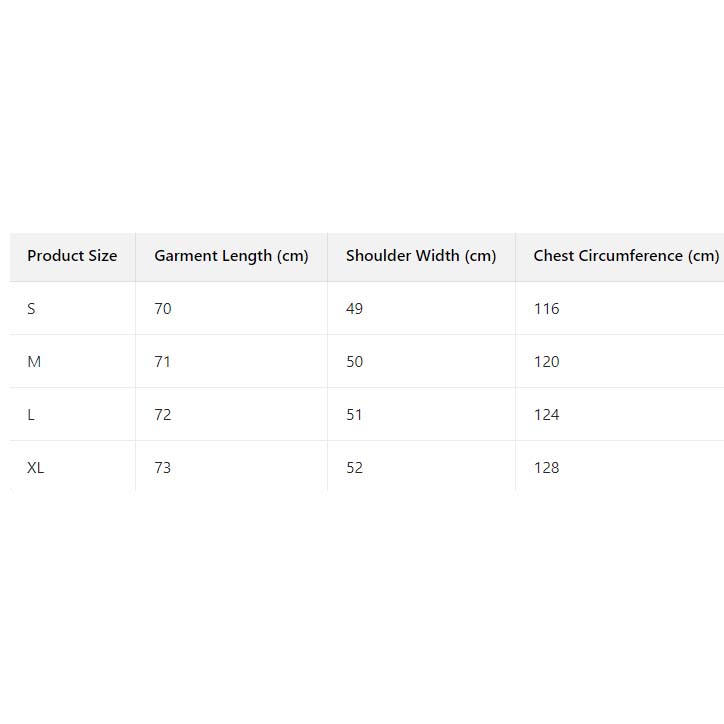Click the Garment Length (cm) header
The height and width of the screenshot is (724, 724).
(231, 256)
